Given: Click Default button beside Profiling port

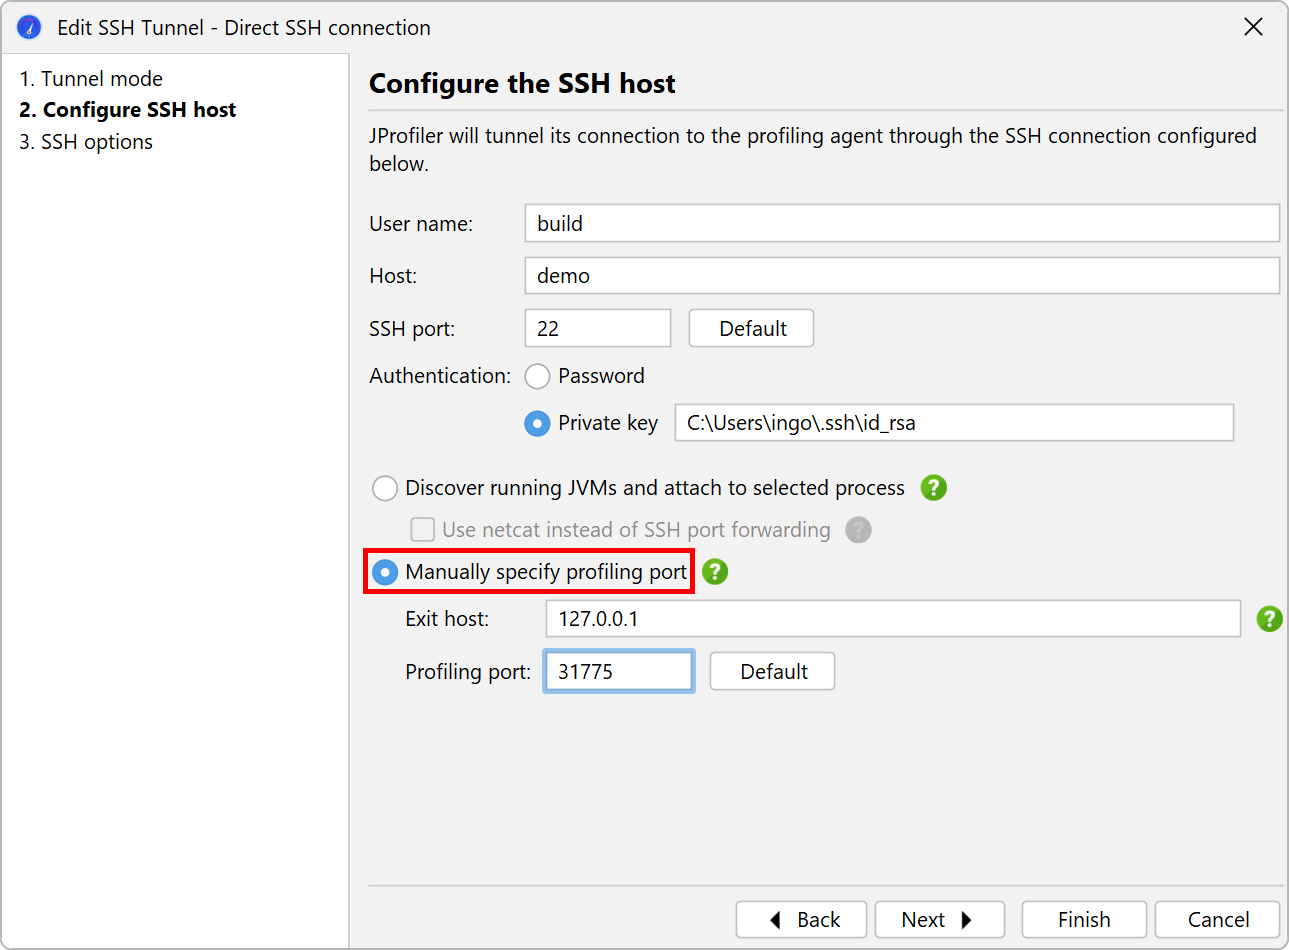Looking at the screenshot, I should click(x=772, y=672).
